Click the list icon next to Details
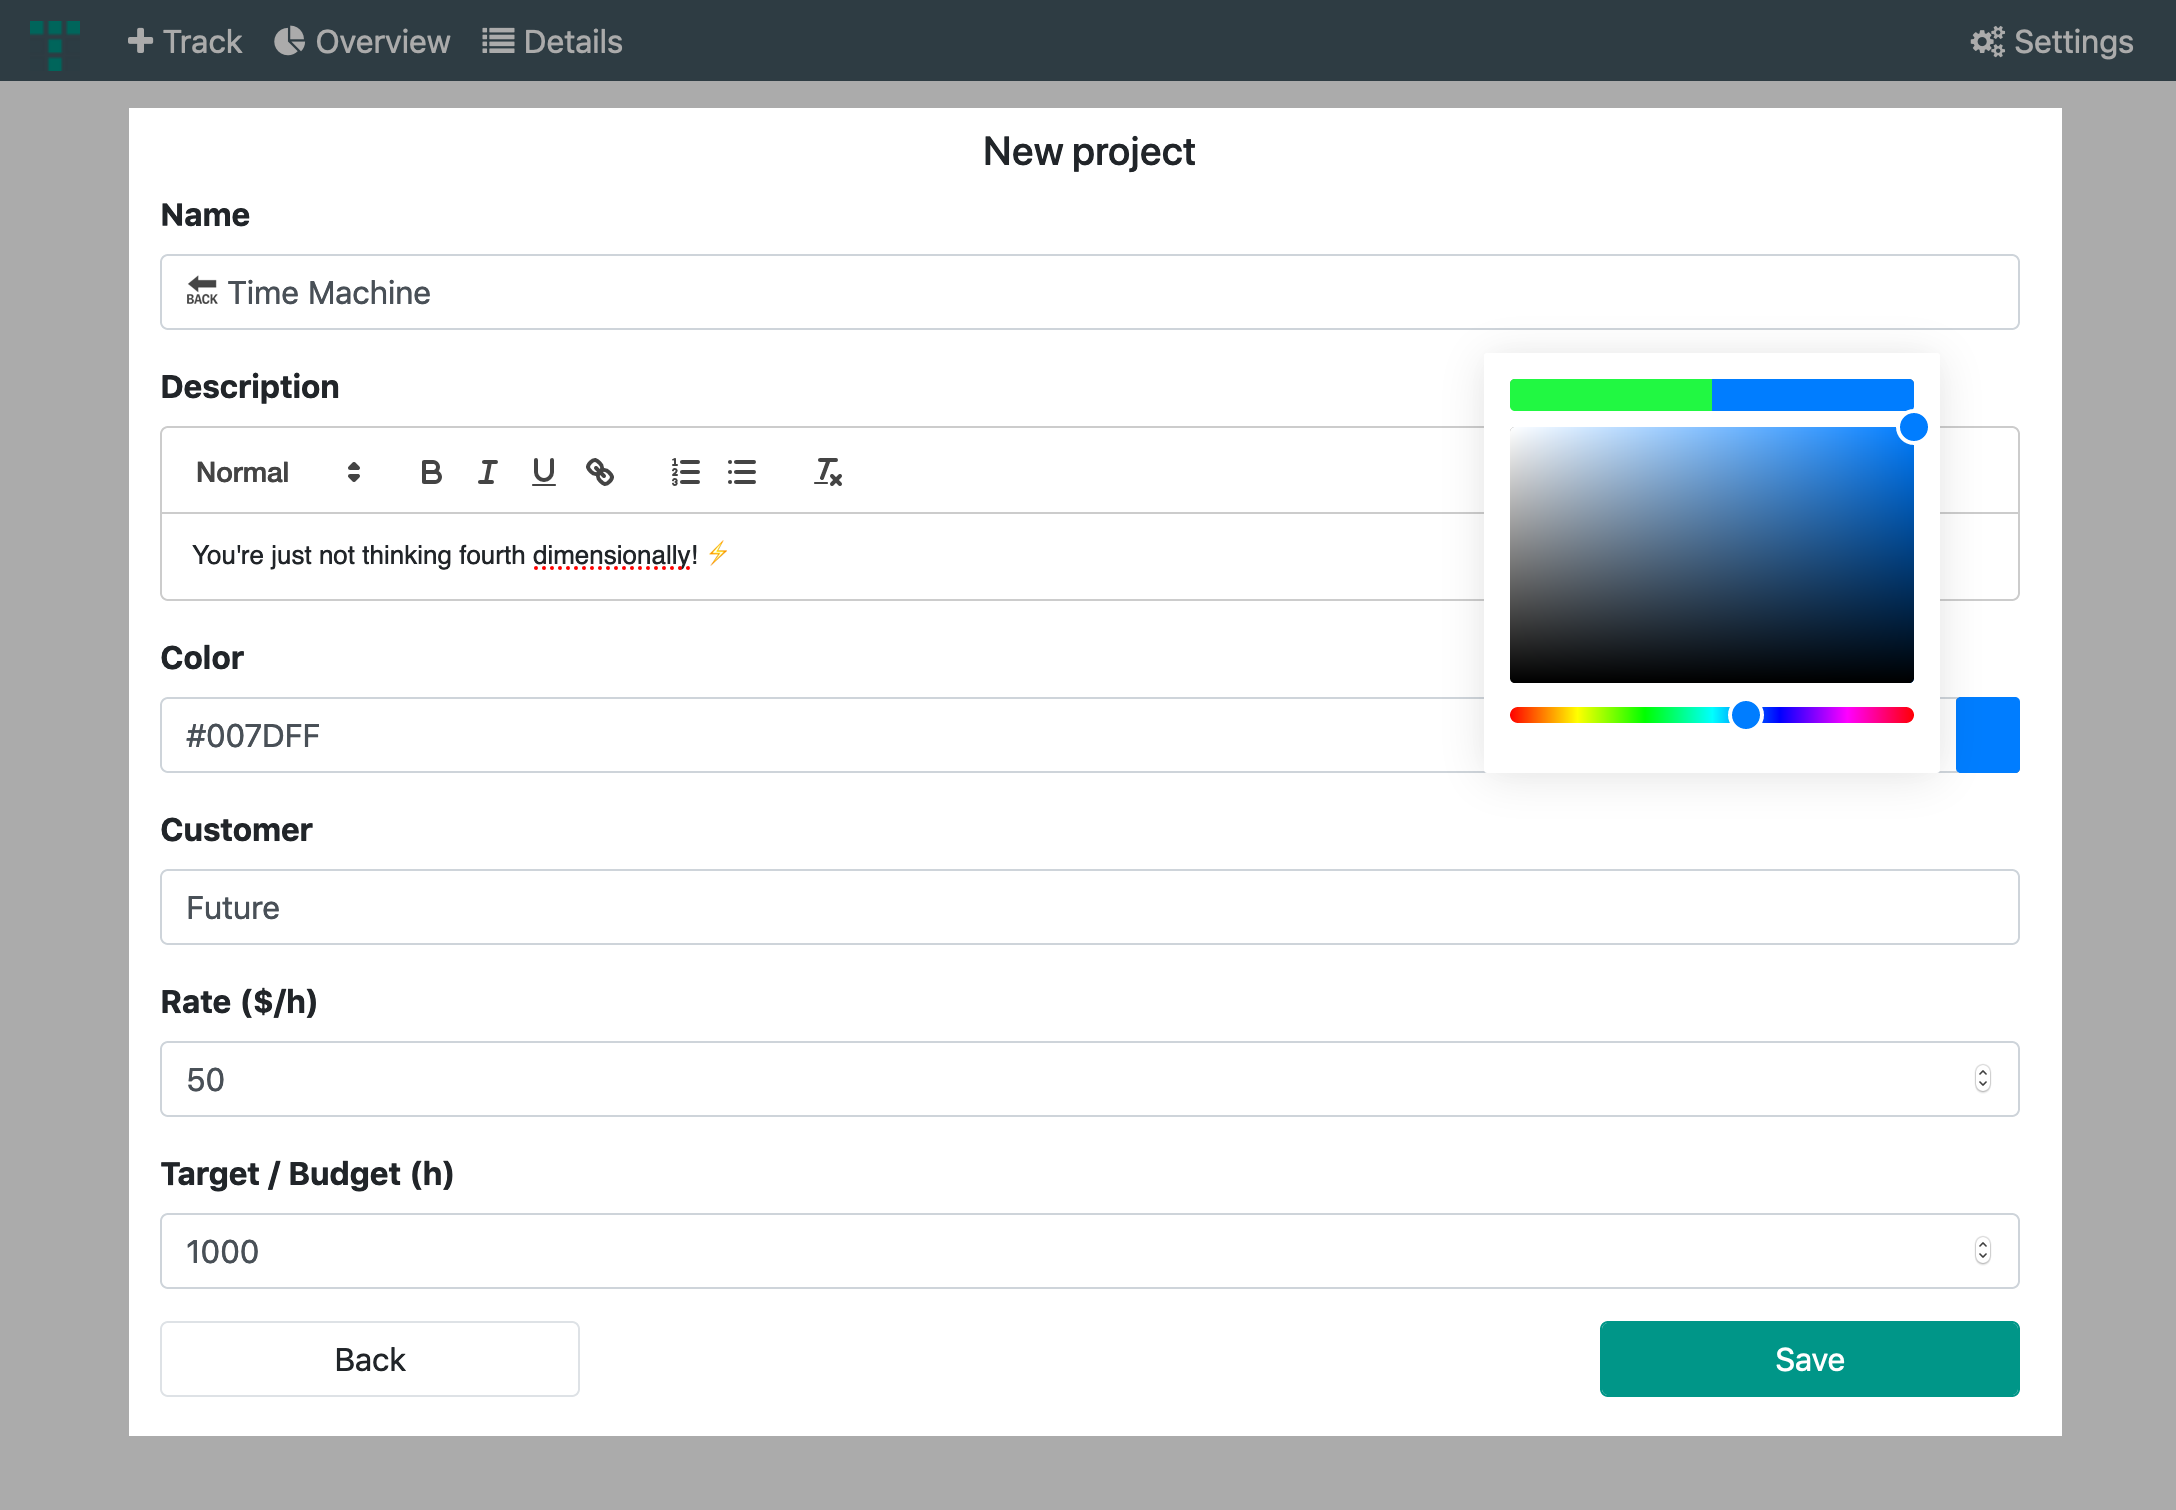 tap(498, 41)
